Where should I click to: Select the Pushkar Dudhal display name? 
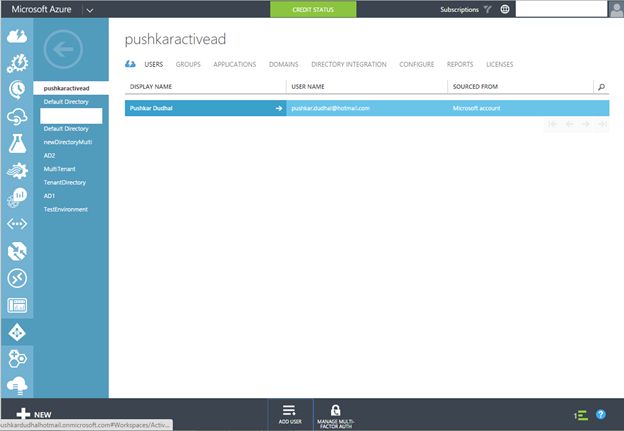[151, 108]
